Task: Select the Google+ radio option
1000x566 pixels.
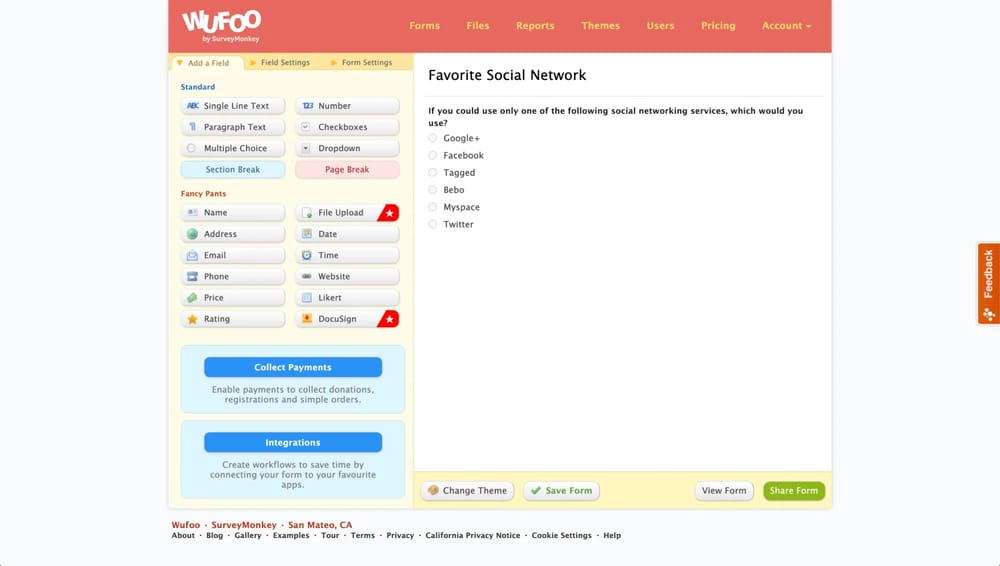Action: point(433,138)
